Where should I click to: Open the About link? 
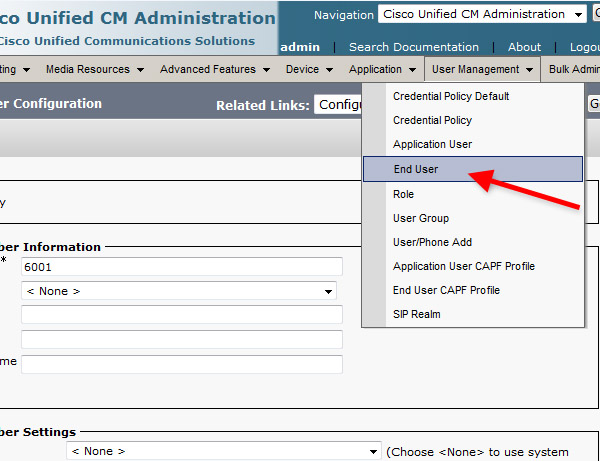click(x=524, y=47)
